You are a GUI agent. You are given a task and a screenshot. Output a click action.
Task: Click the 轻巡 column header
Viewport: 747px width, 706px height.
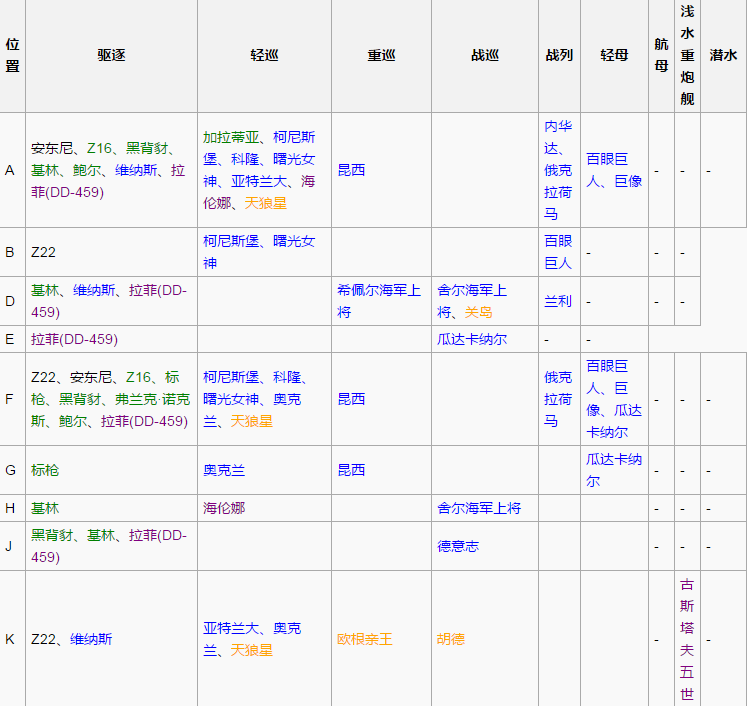coord(264,55)
